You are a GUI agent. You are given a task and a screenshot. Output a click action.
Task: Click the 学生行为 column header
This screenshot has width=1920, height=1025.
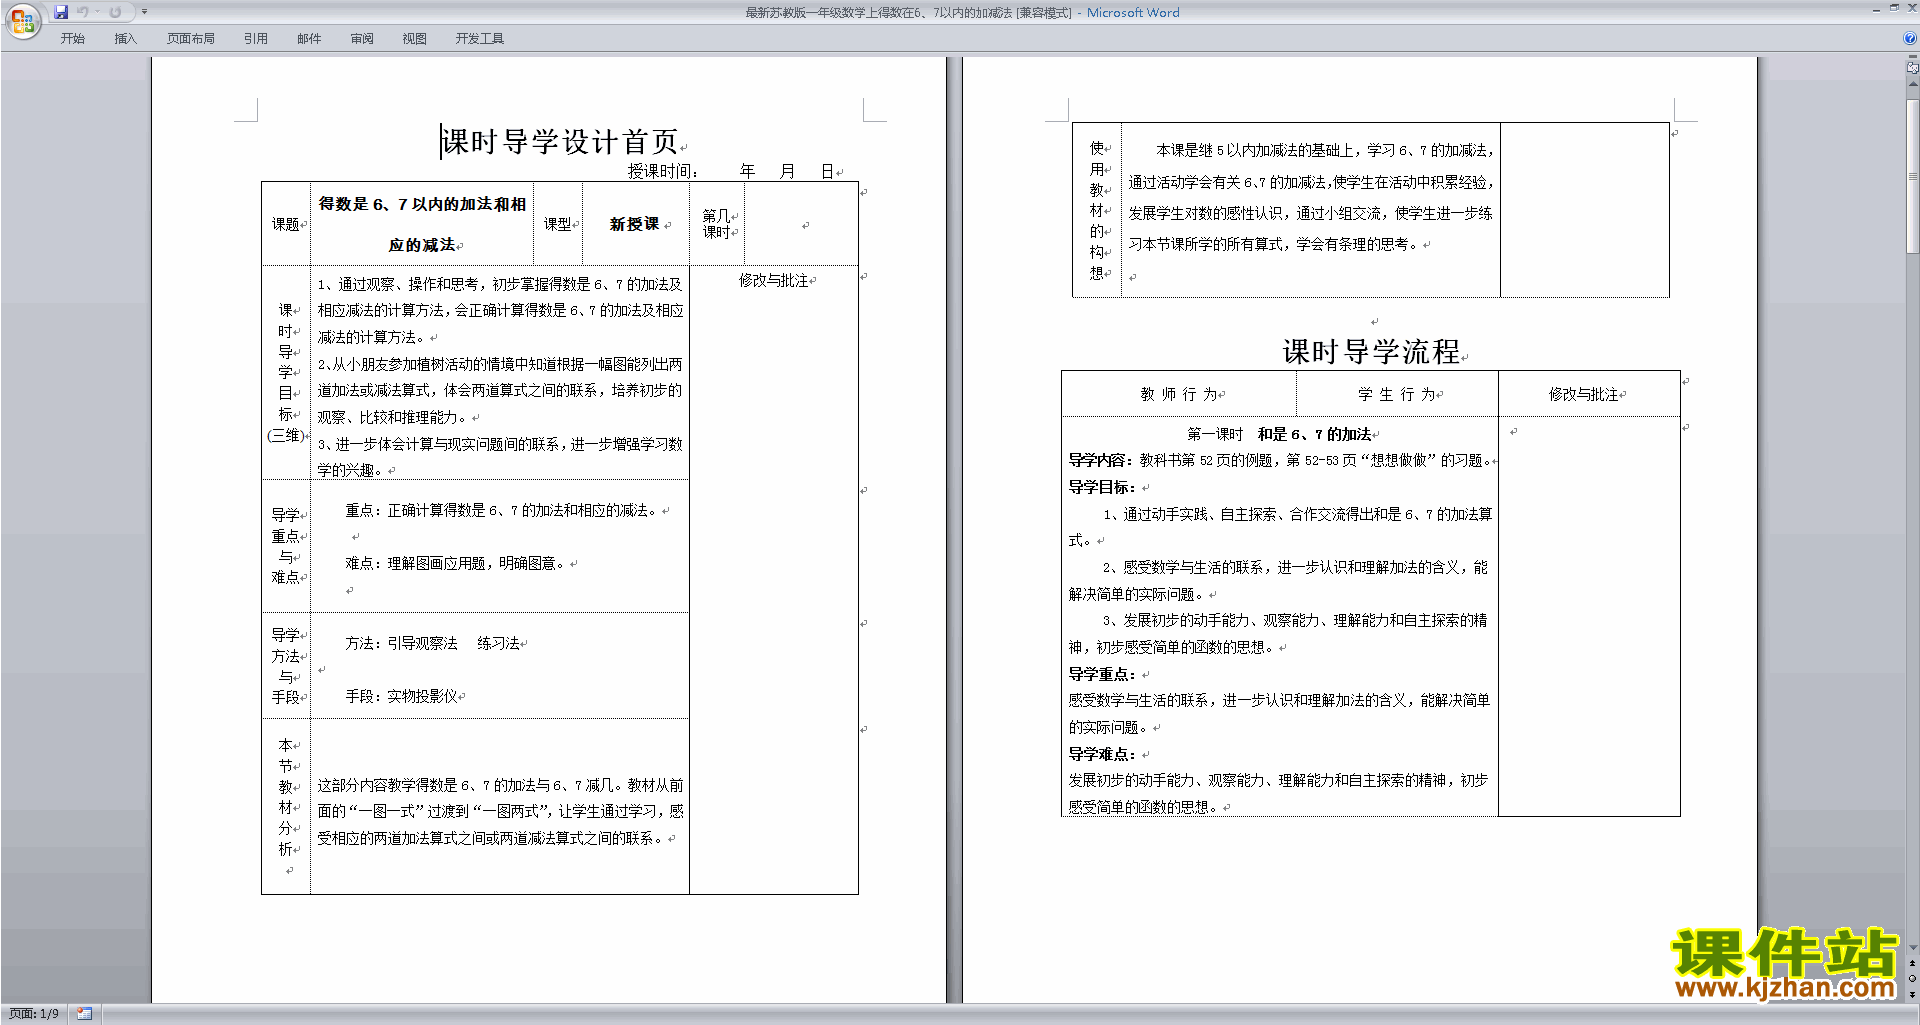[x=1397, y=394]
